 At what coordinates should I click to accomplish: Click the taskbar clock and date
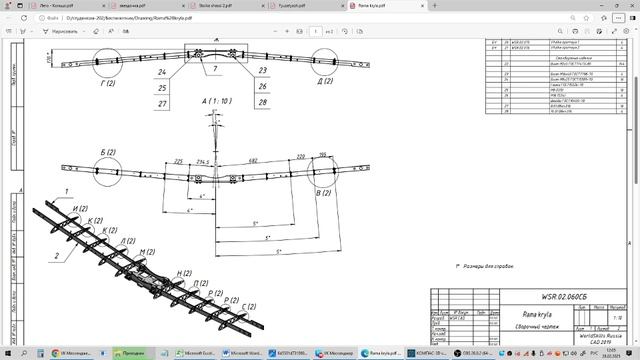611,353
